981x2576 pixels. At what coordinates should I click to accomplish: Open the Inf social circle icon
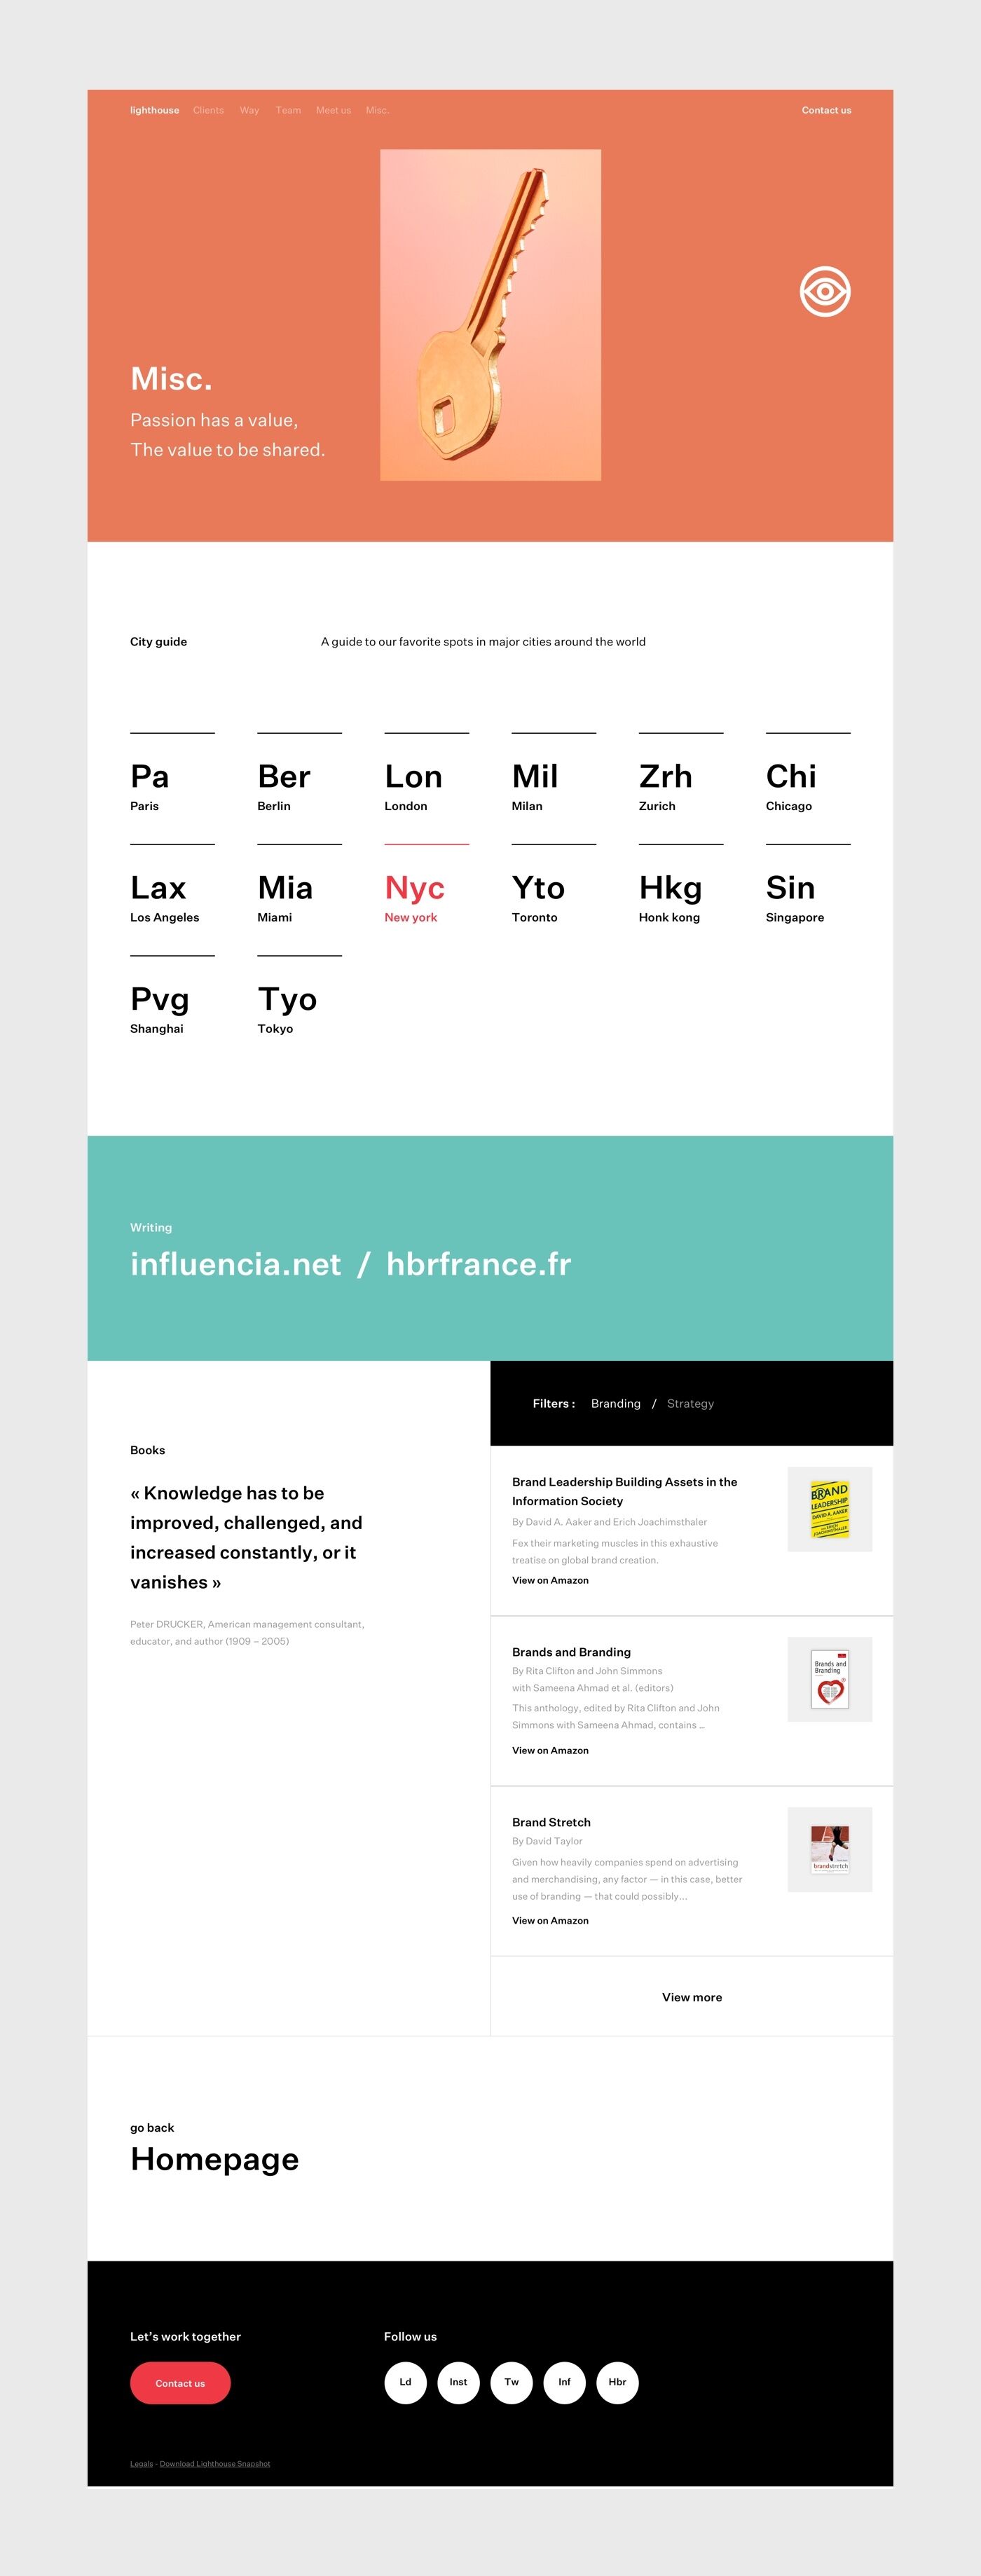(x=564, y=2382)
